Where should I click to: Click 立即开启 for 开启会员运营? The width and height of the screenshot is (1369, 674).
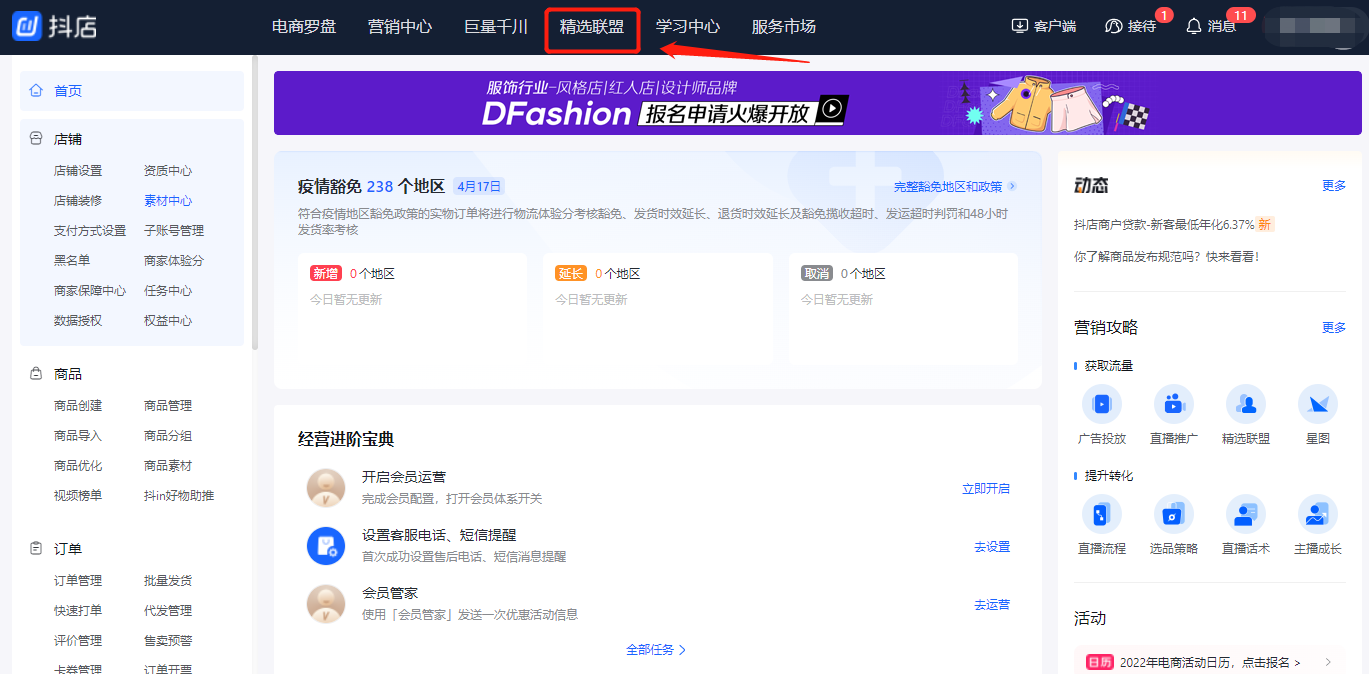pos(985,488)
